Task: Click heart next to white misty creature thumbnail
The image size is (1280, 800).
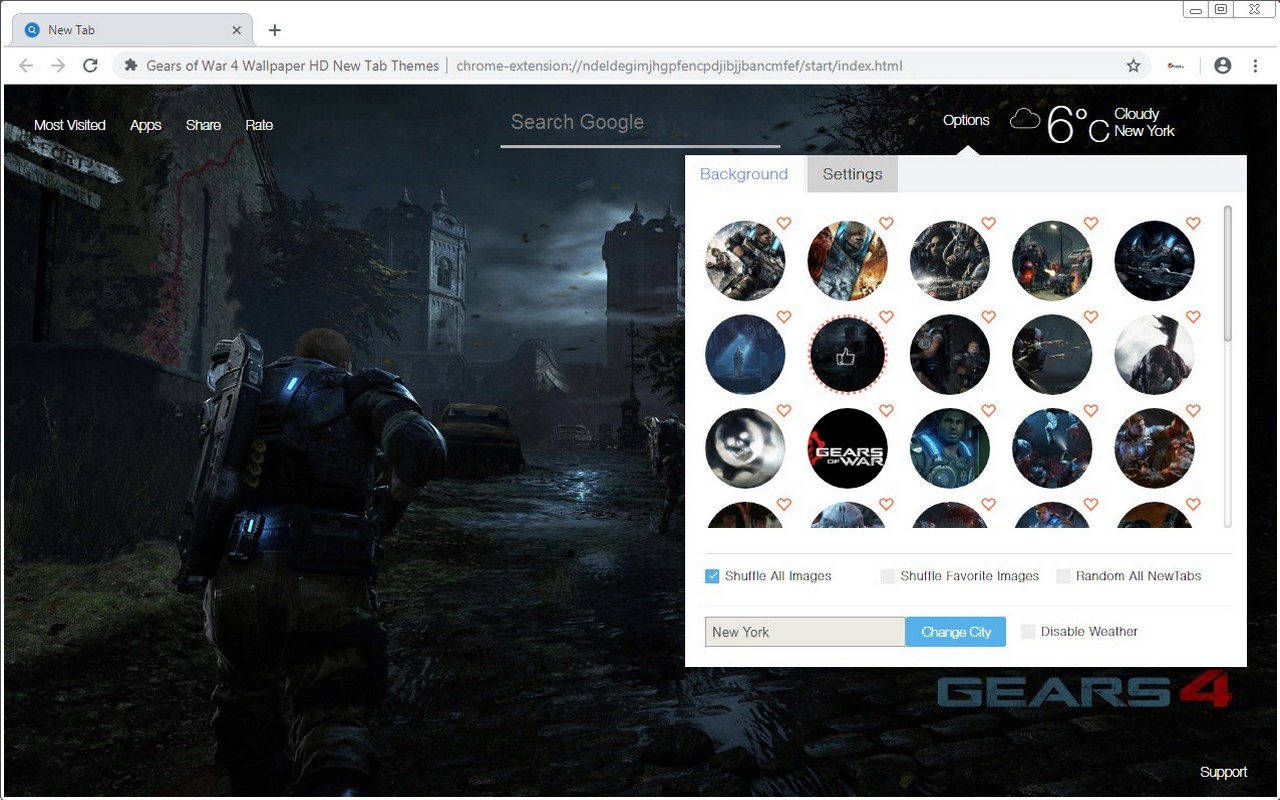Action: 1193,318
